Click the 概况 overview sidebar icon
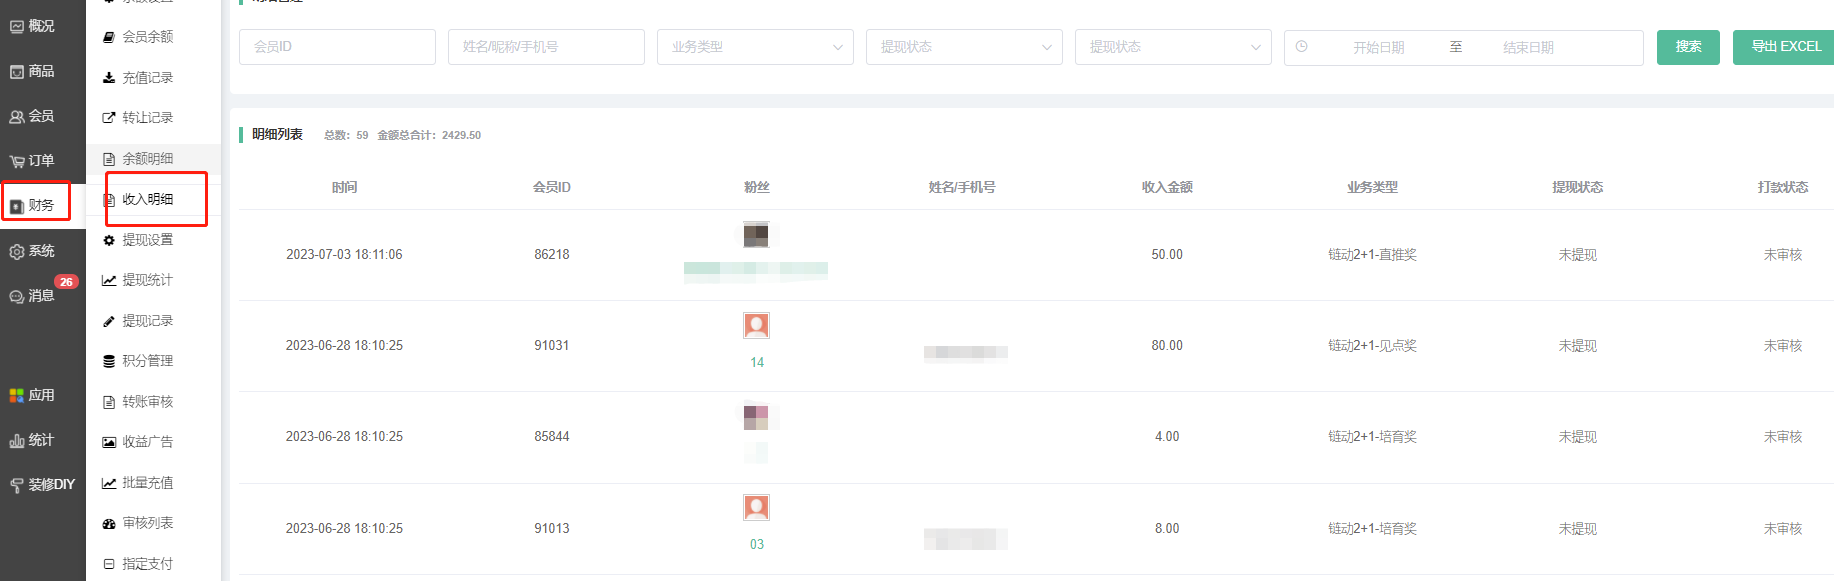This screenshot has height=581, width=1834. 17,27
